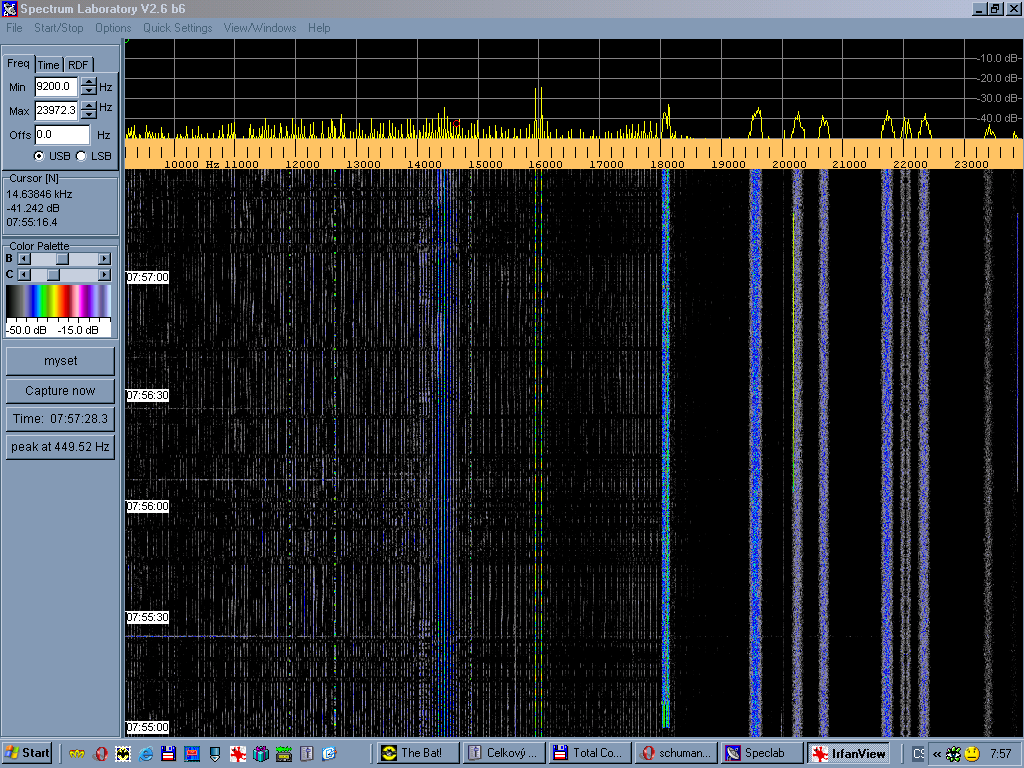Switch to the Time tab

48,65
